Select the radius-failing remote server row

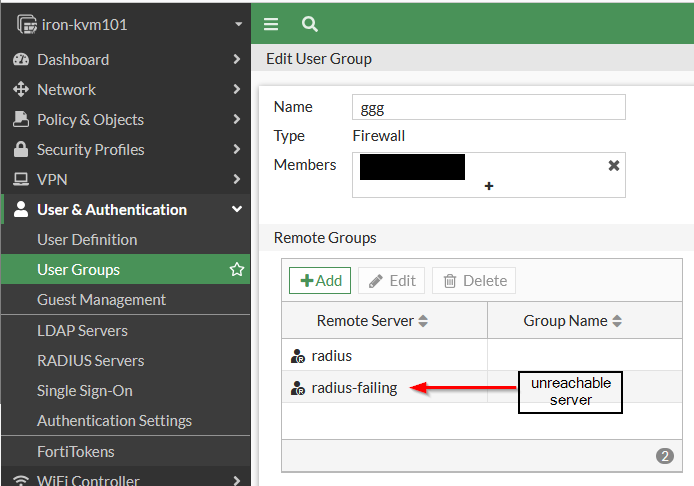[482, 387]
